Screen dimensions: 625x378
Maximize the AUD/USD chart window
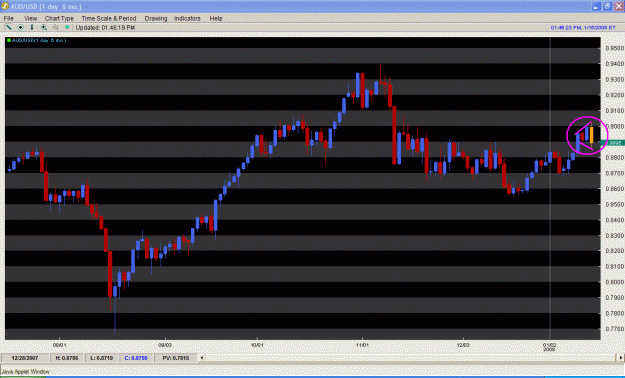(607, 6)
